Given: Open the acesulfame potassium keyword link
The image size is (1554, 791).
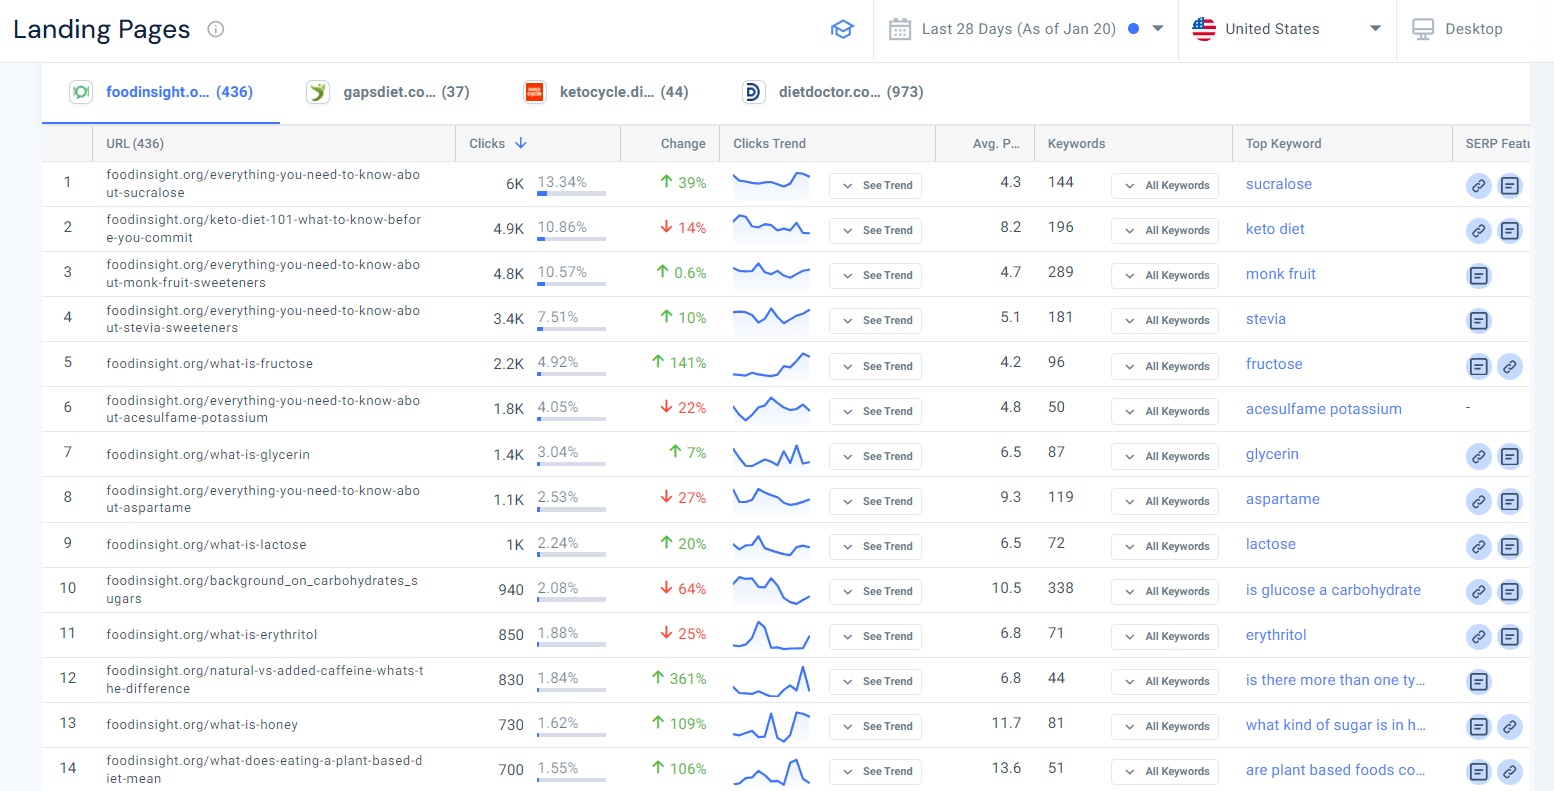Looking at the screenshot, I should (1323, 409).
